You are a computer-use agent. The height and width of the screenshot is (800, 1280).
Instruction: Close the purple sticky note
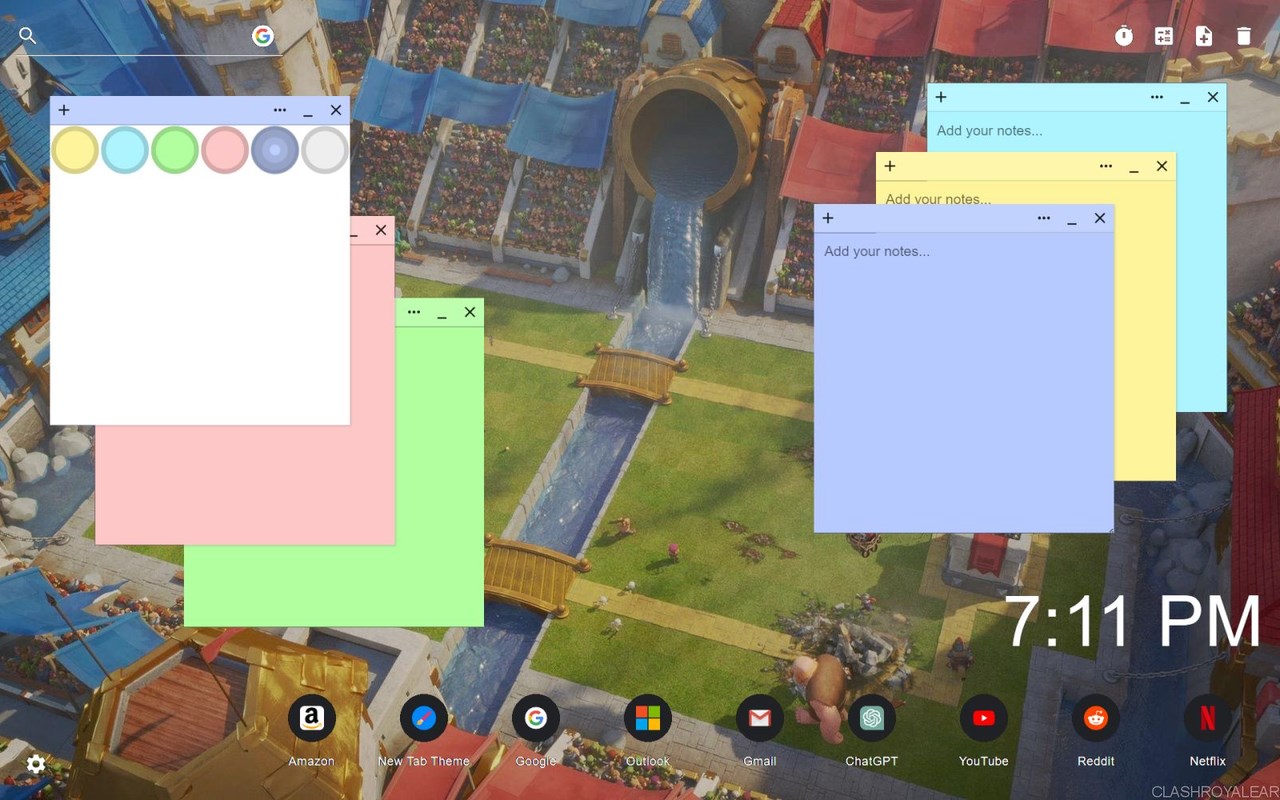click(x=1100, y=218)
